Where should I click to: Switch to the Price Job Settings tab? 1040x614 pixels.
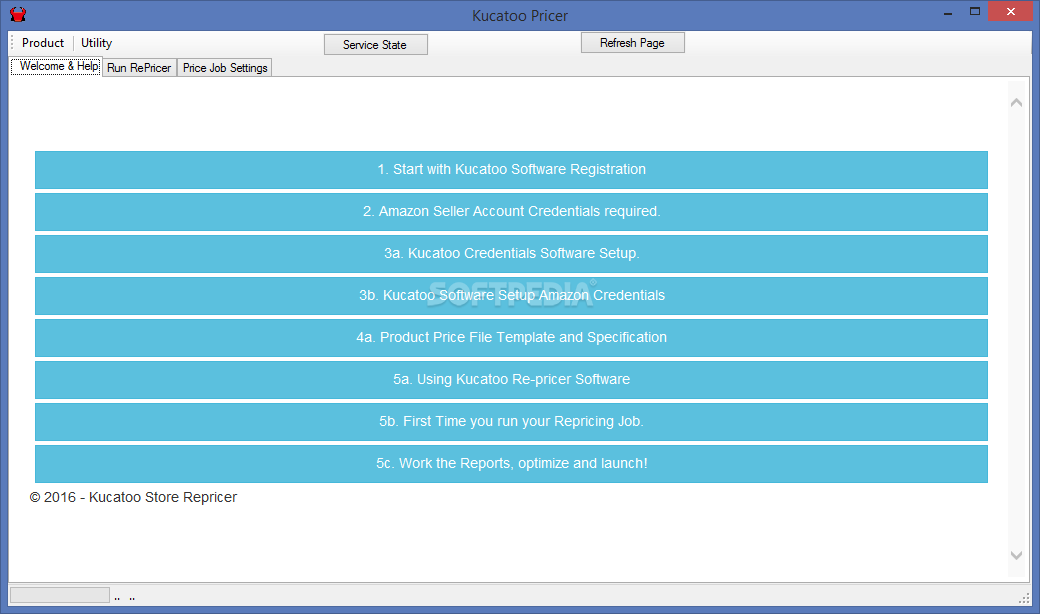click(x=225, y=68)
